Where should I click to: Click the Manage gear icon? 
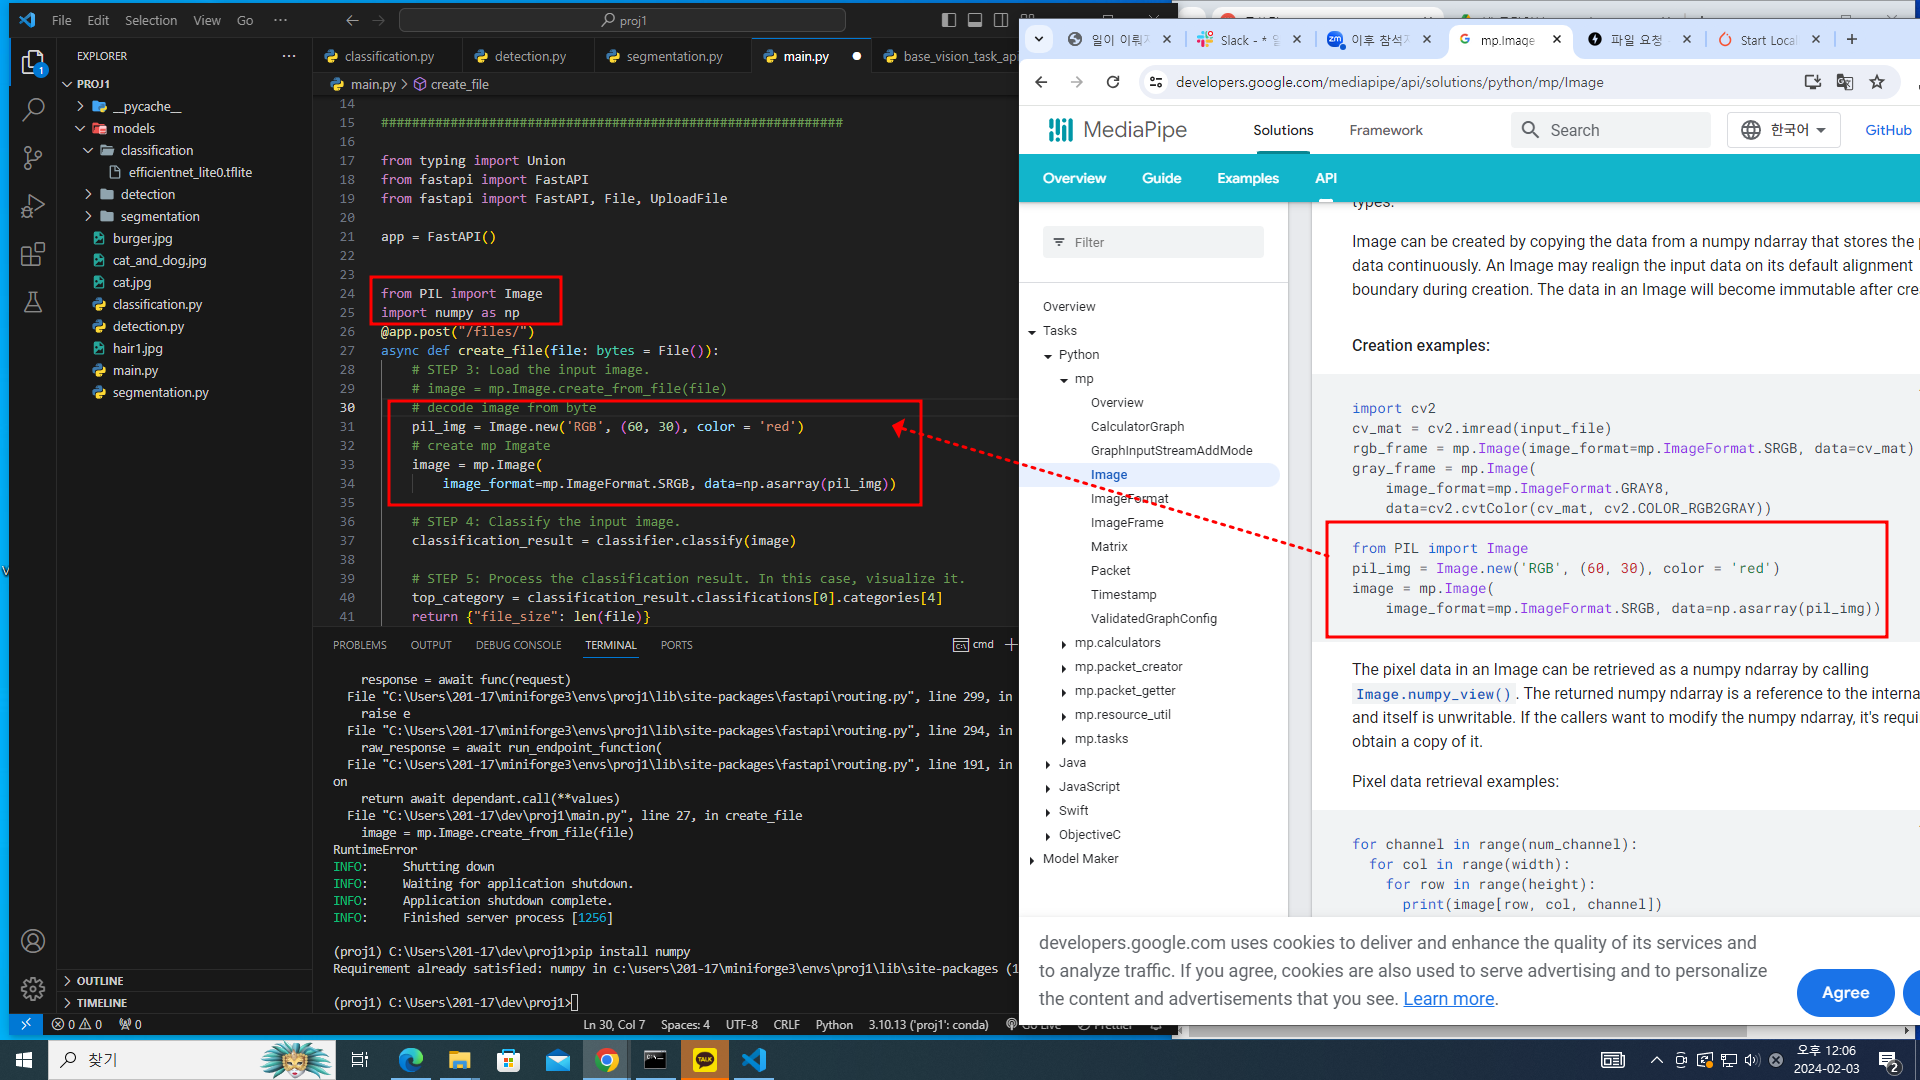[x=33, y=989]
